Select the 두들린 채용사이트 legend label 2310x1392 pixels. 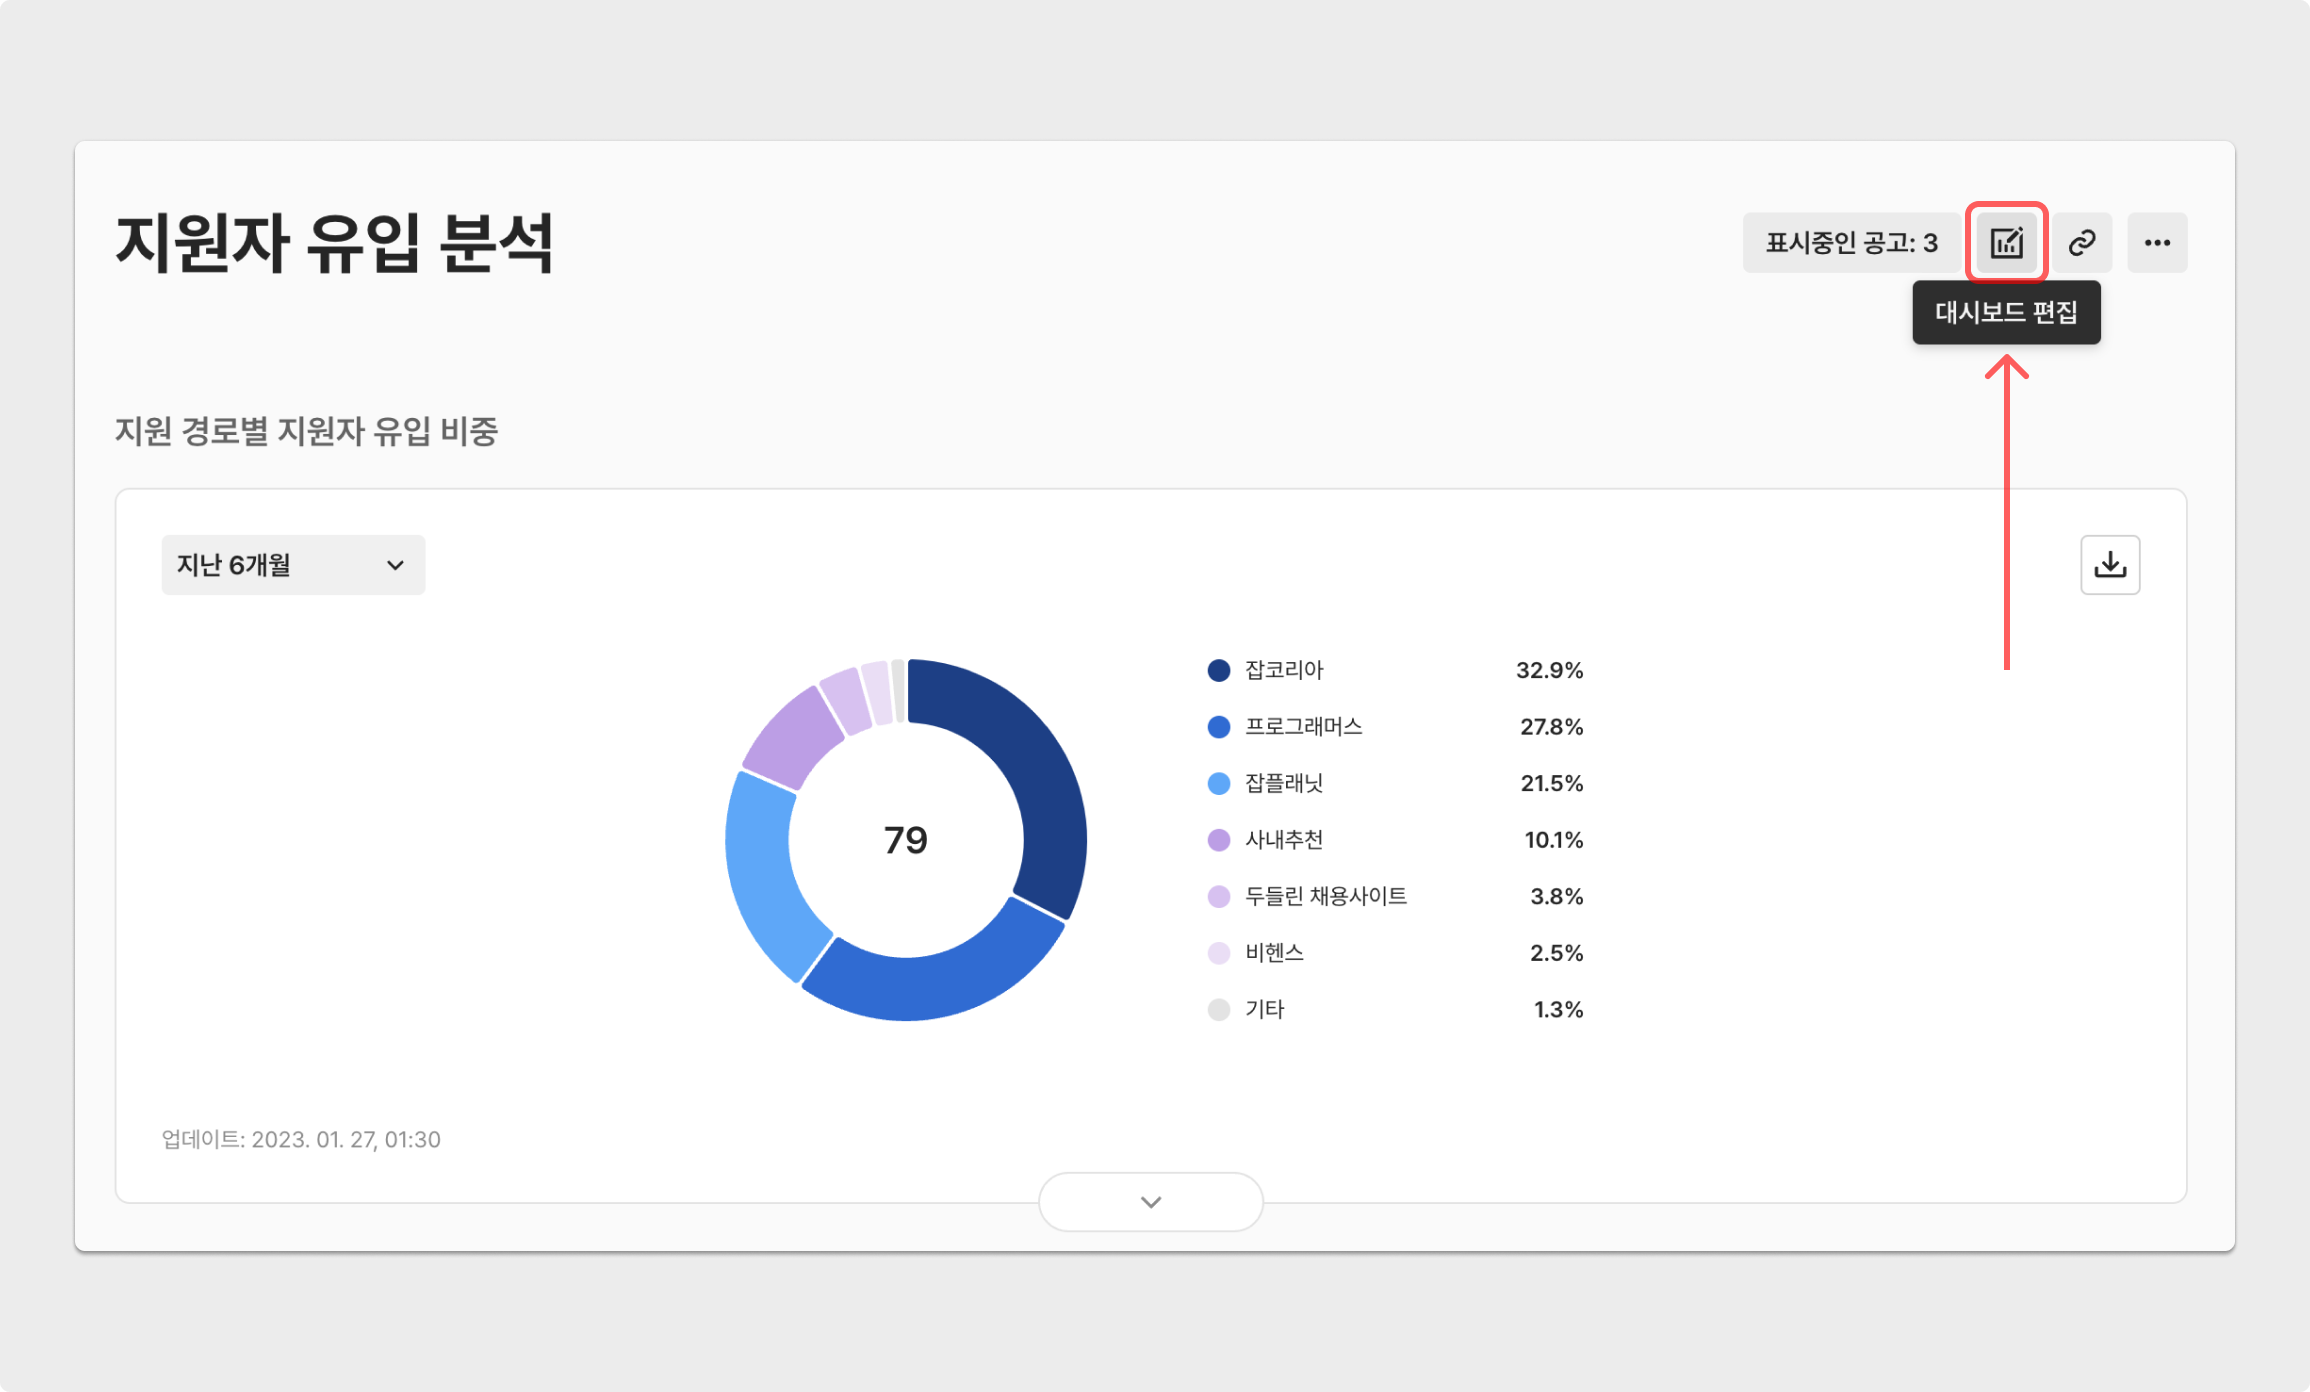pyautogui.click(x=1325, y=896)
